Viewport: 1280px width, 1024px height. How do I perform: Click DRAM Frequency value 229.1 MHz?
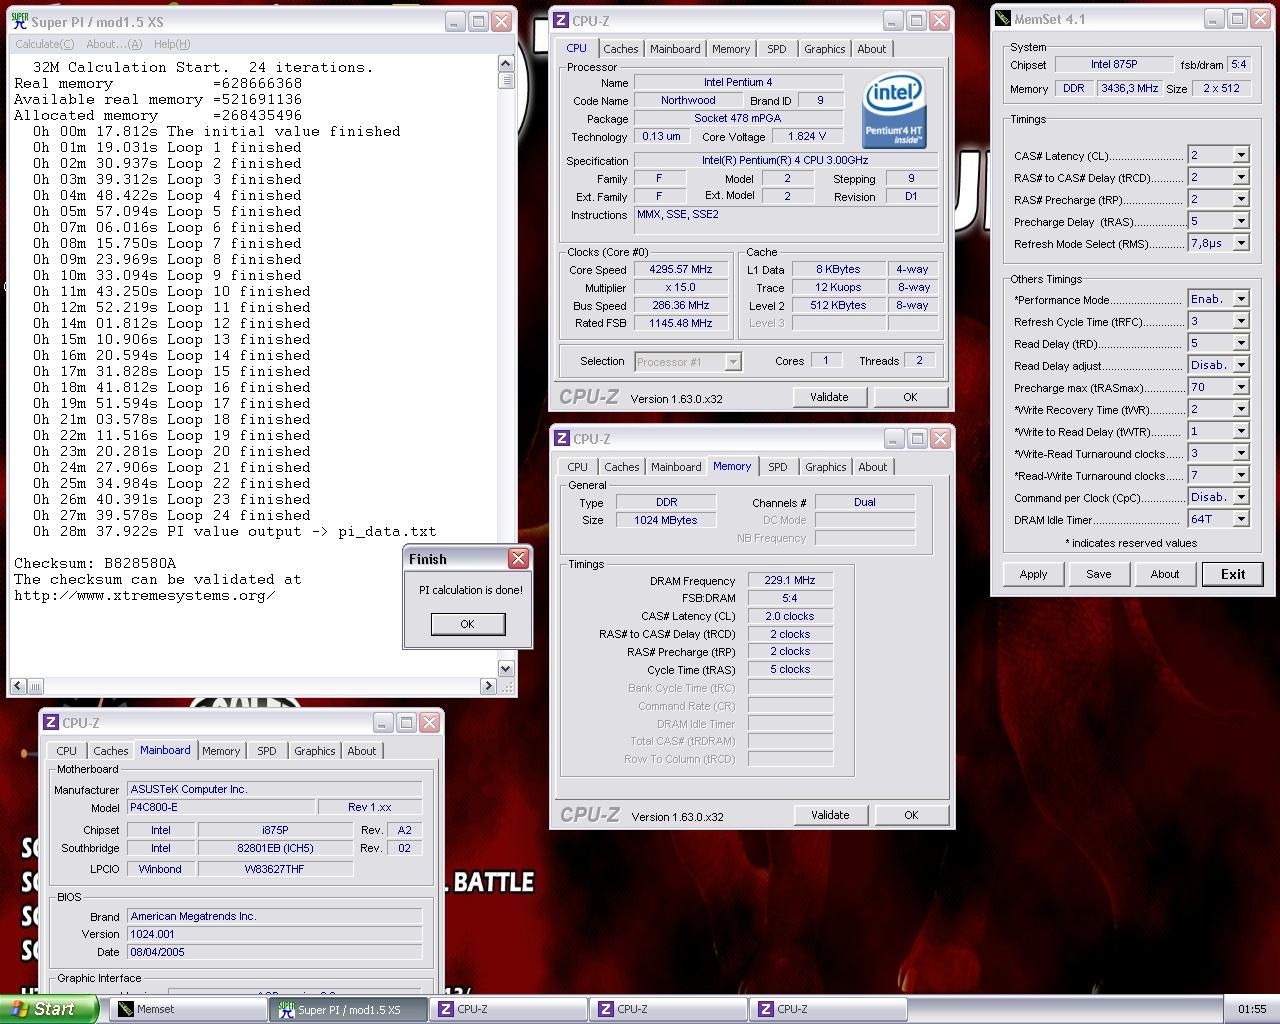(x=790, y=580)
